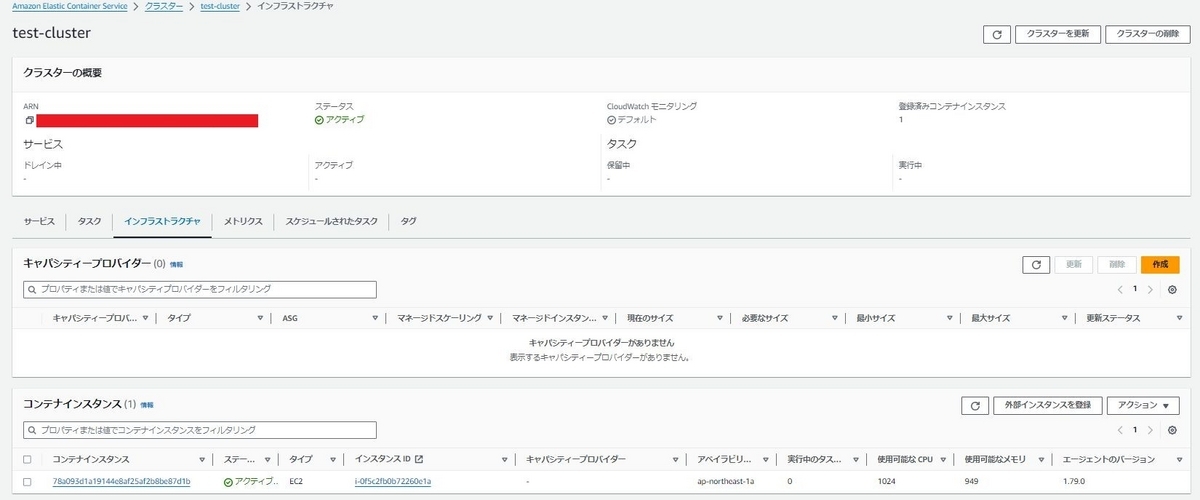Switch to the タスク tab
Screen dimensions: 1200x500
[x=89, y=221]
